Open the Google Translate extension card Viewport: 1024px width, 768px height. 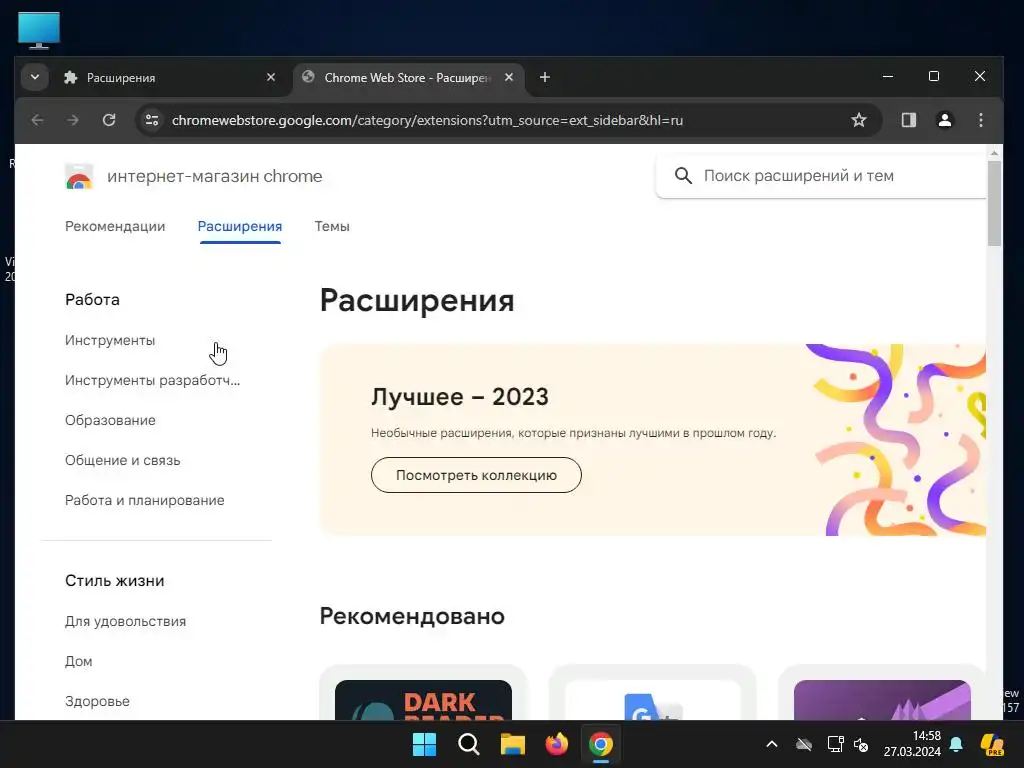[652, 693]
